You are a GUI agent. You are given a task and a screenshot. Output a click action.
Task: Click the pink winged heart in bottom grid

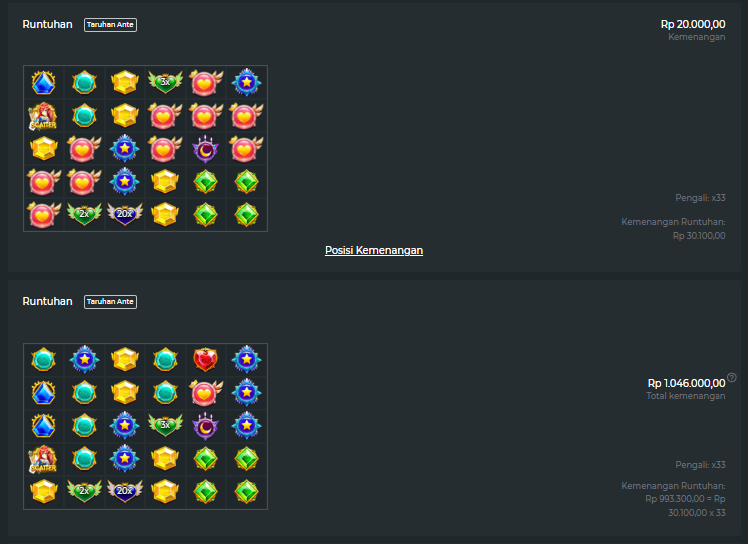pyautogui.click(x=206, y=393)
